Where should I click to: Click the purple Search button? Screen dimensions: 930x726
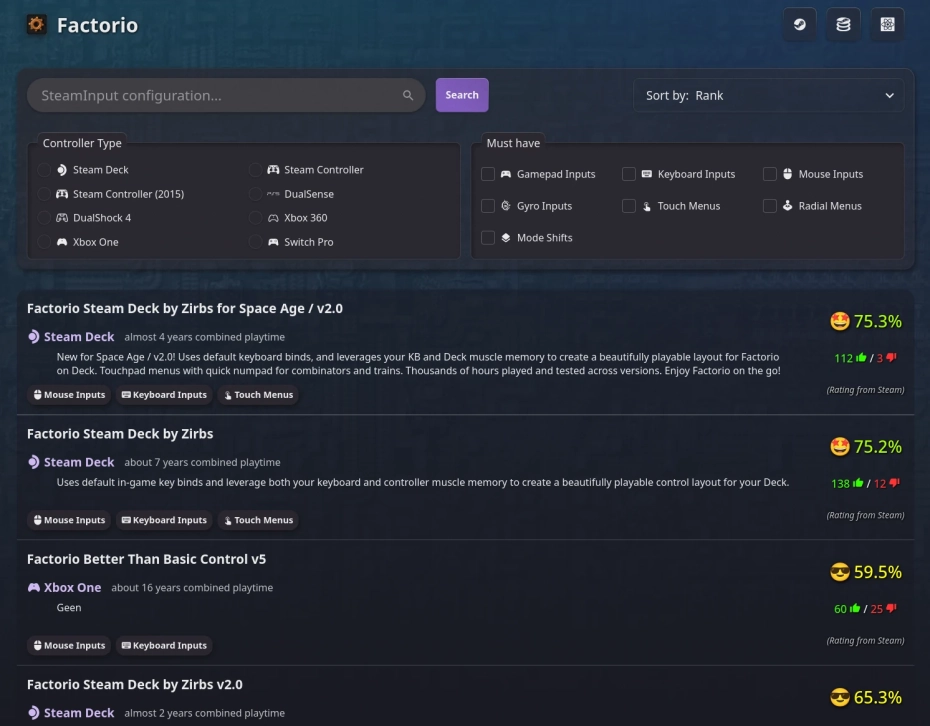(x=462, y=95)
